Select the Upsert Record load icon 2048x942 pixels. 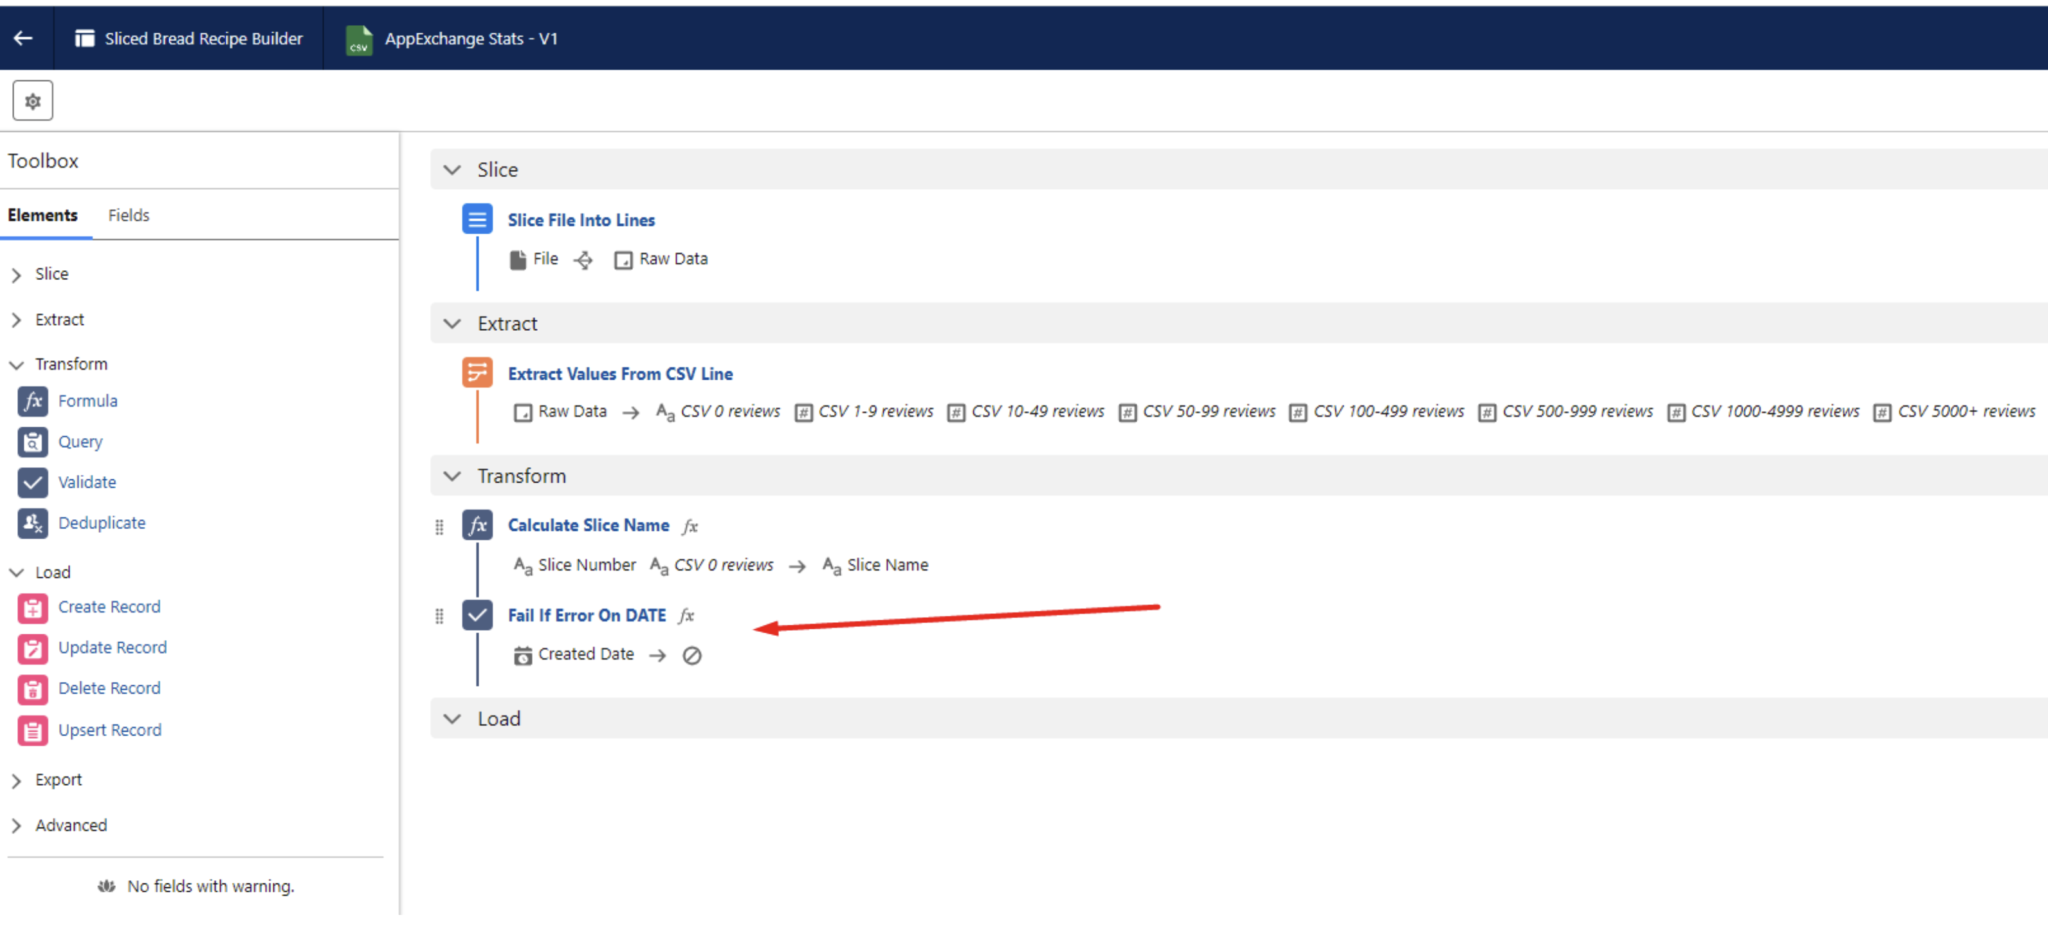(32, 730)
